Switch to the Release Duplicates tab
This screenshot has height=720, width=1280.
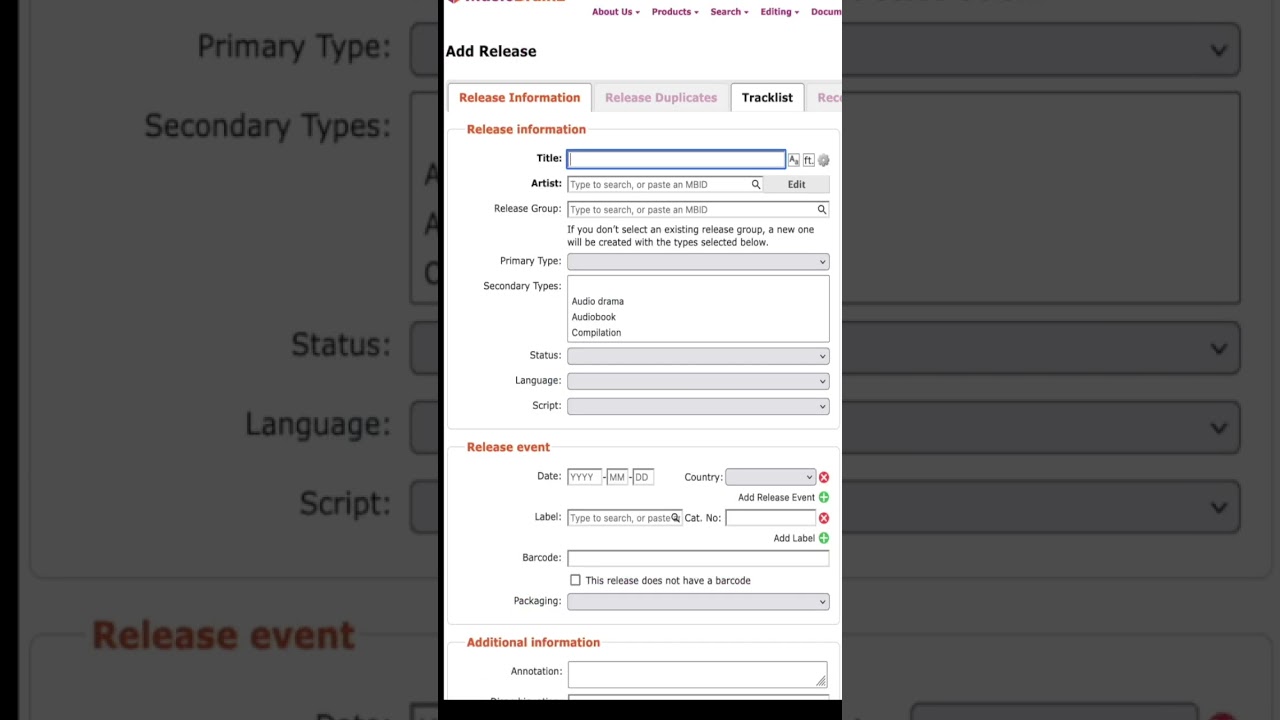(661, 97)
